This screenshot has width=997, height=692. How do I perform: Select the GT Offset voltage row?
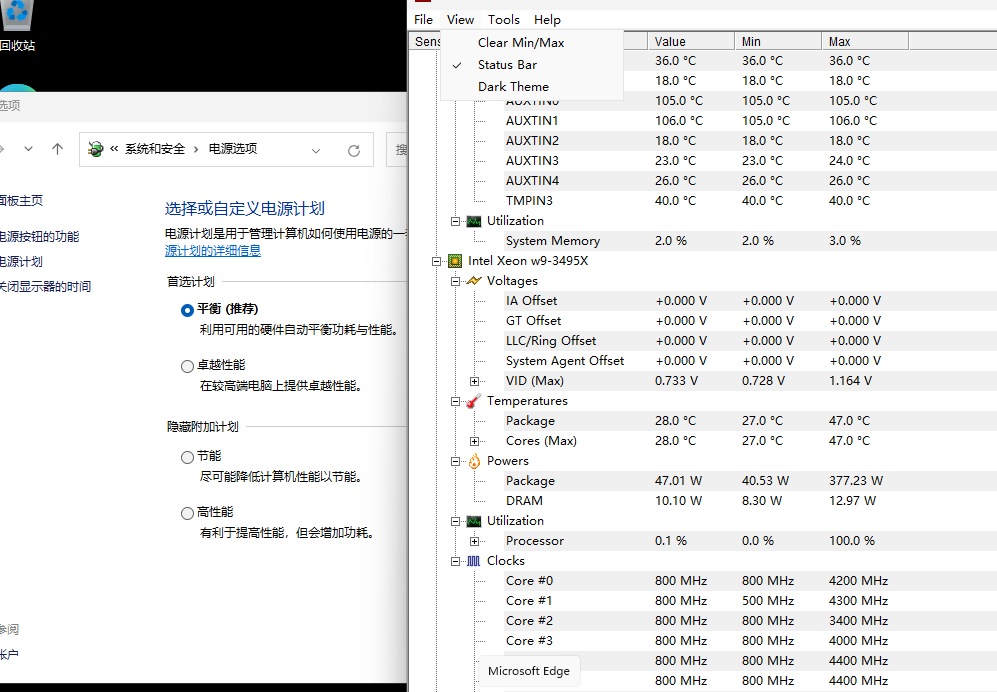click(x=750, y=321)
